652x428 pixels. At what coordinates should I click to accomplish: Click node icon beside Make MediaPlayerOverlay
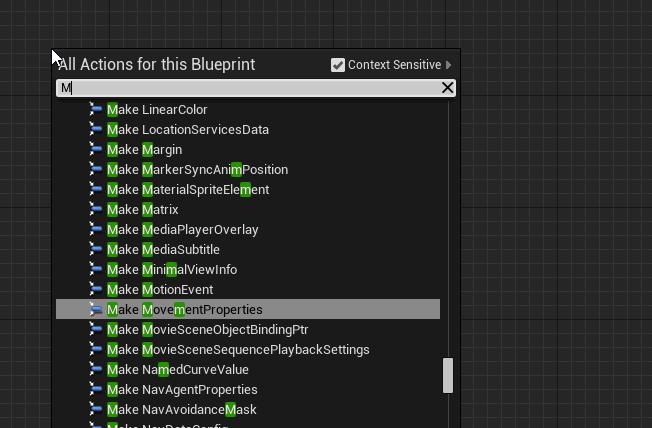pos(96,229)
